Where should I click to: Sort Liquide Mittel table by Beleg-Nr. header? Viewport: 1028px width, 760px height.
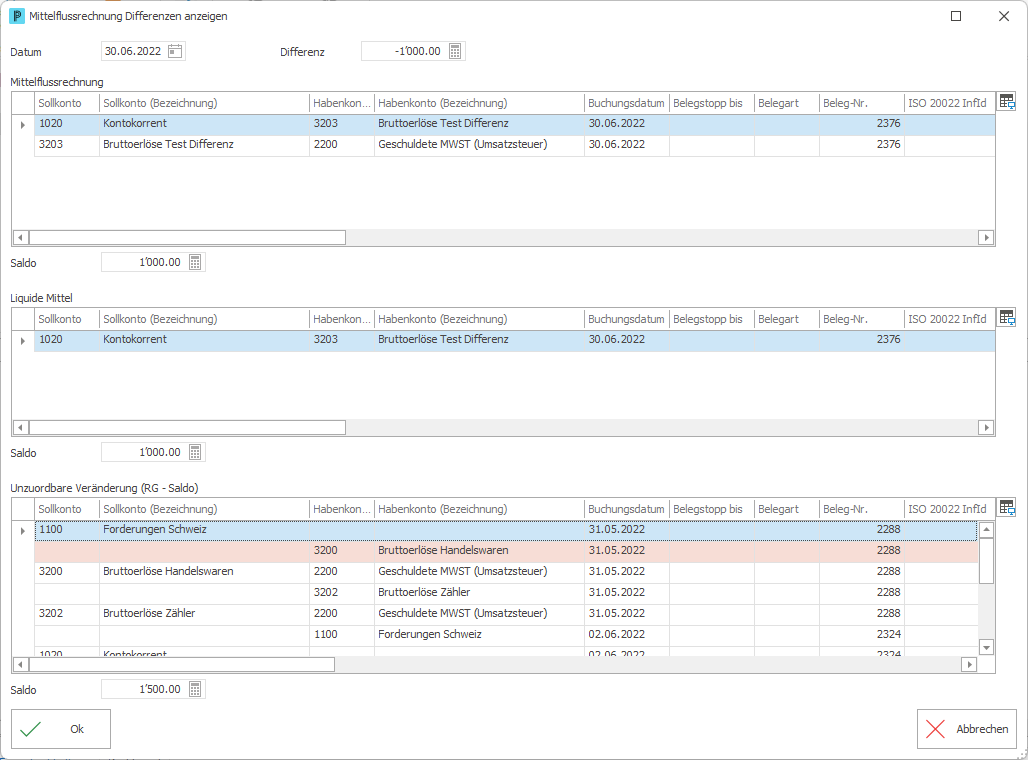pos(861,319)
